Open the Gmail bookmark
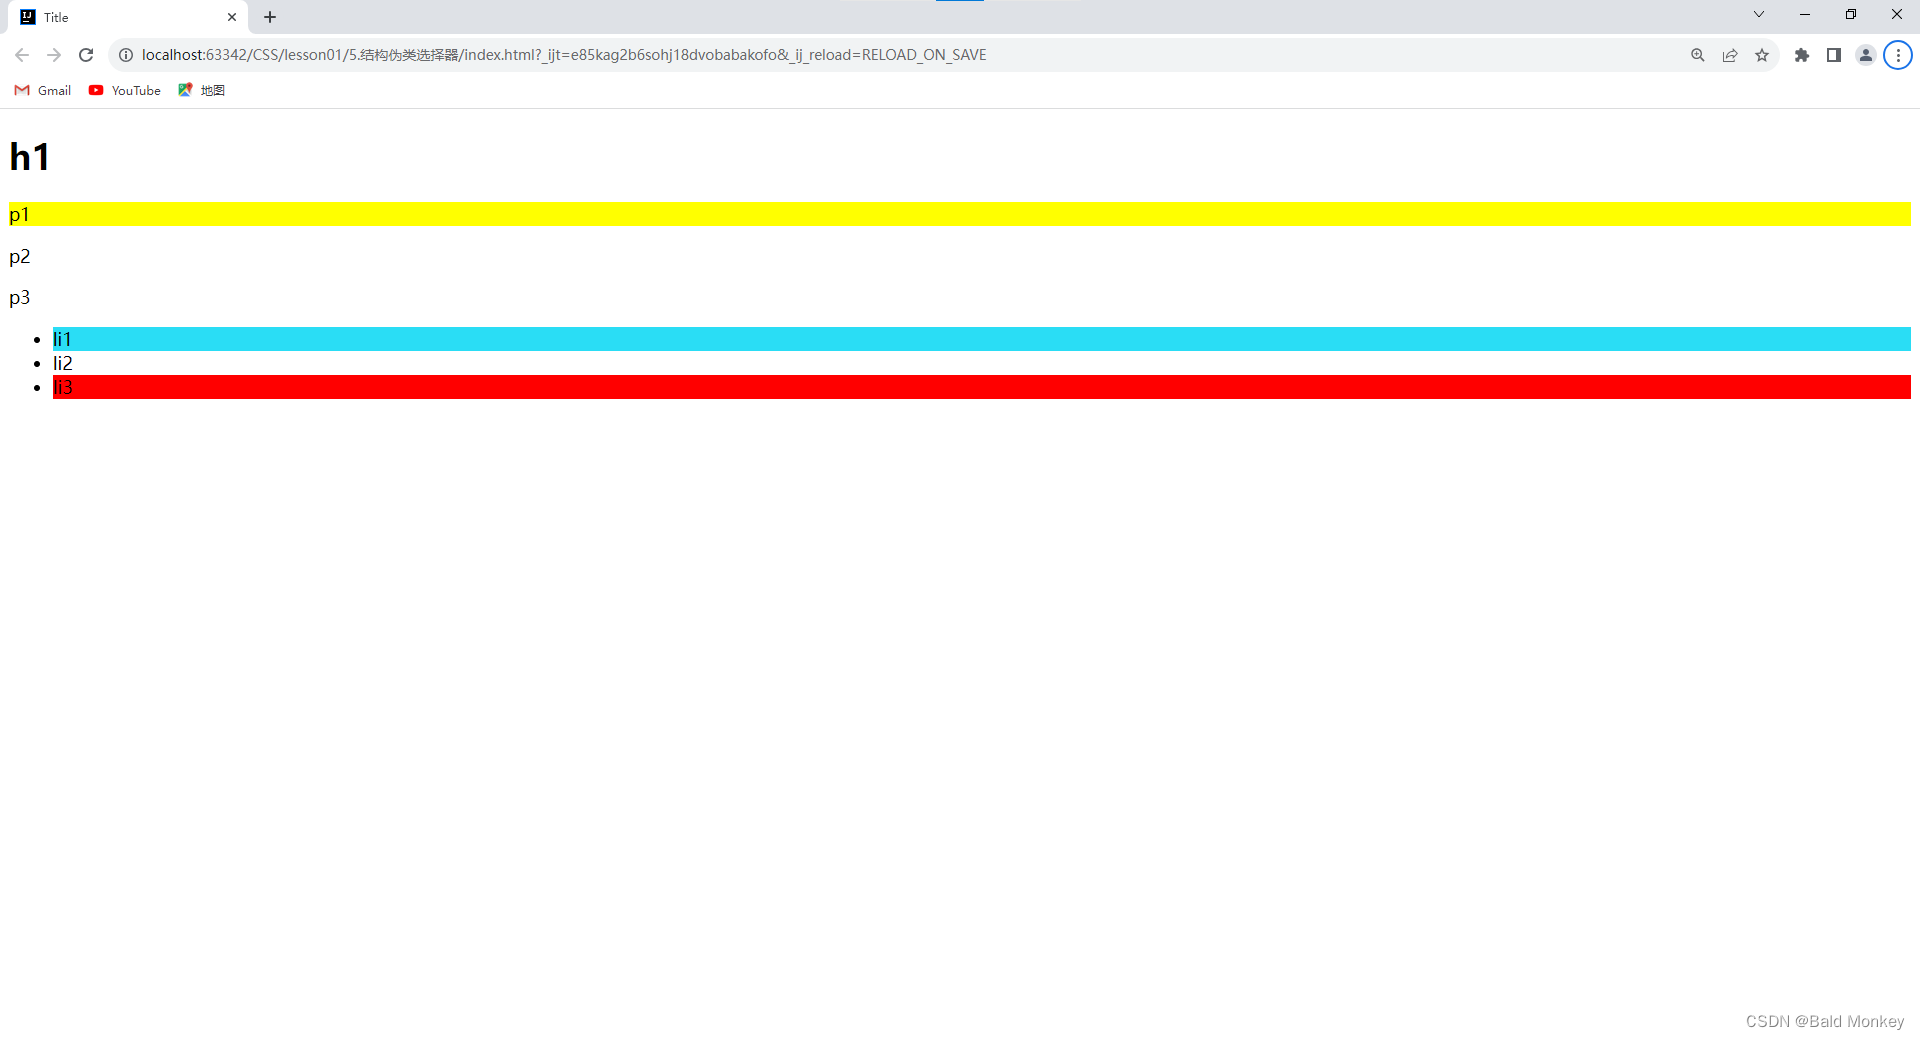Screen dimensions: 1920x1040 (43, 90)
